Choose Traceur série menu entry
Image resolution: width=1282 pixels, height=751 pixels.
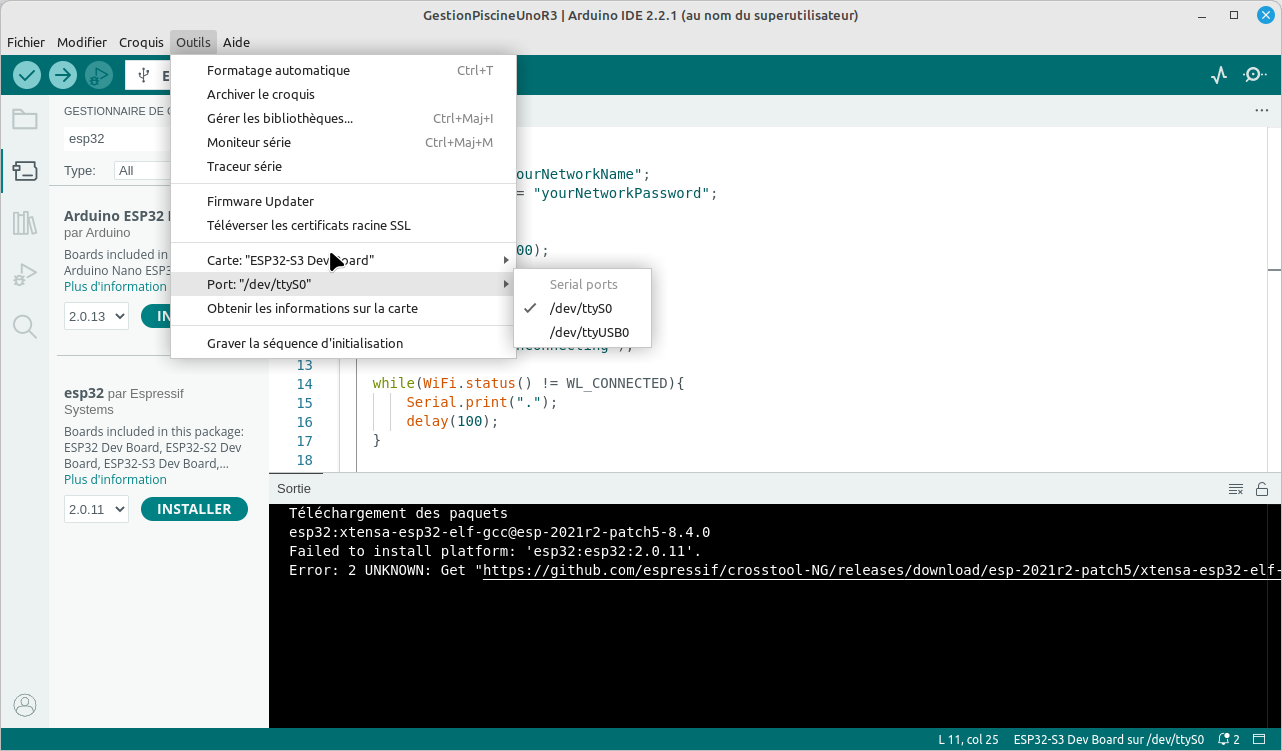pyautogui.click(x=344, y=167)
